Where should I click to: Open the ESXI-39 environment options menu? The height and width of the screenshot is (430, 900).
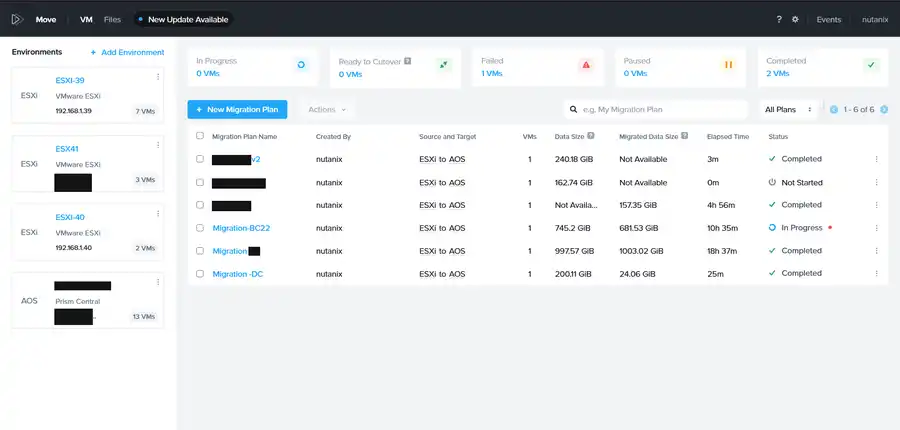[x=158, y=77]
